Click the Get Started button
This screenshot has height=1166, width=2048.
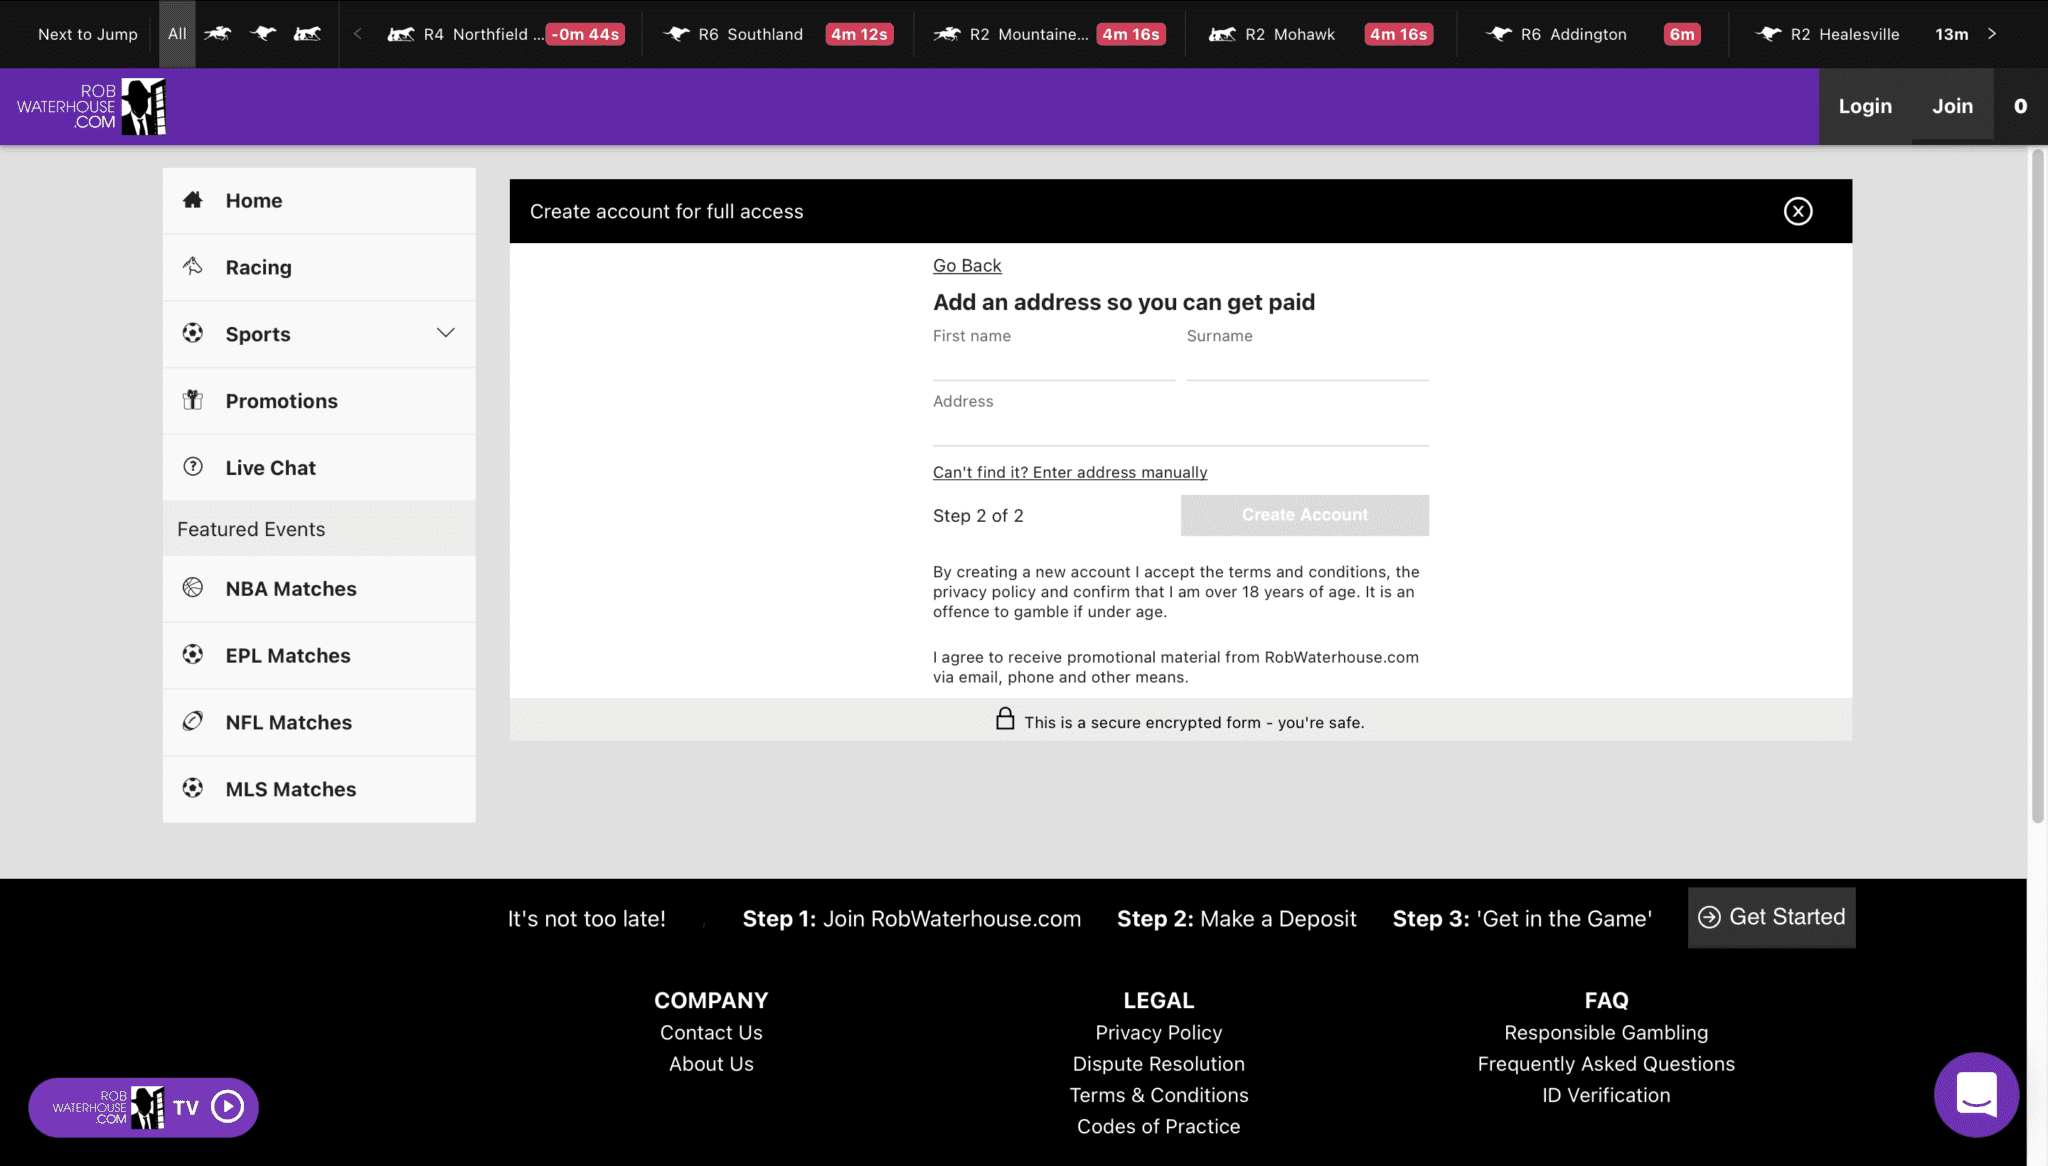[1771, 918]
